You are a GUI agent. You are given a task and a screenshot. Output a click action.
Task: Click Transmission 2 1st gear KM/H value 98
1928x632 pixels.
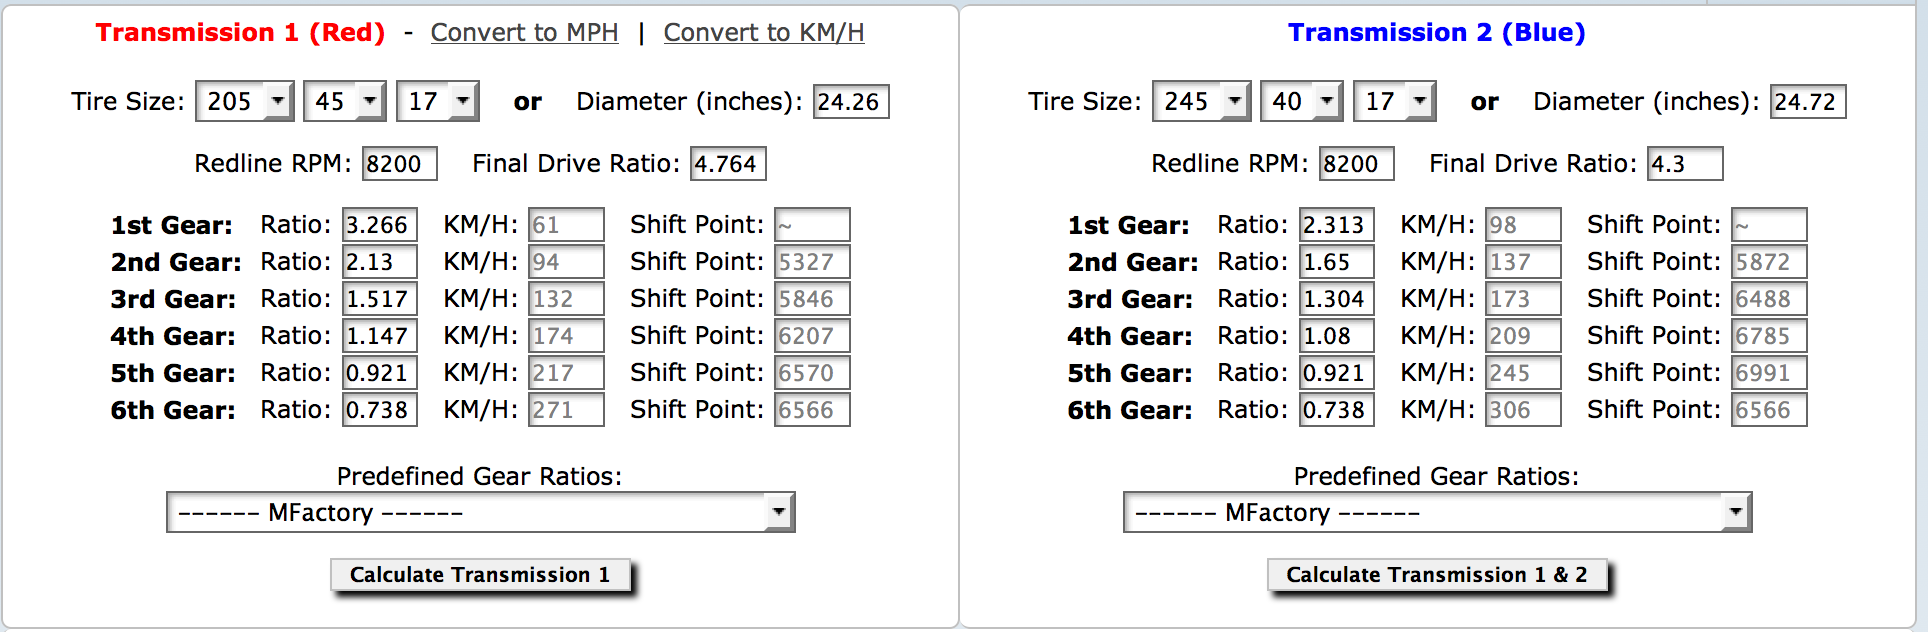1523,225
